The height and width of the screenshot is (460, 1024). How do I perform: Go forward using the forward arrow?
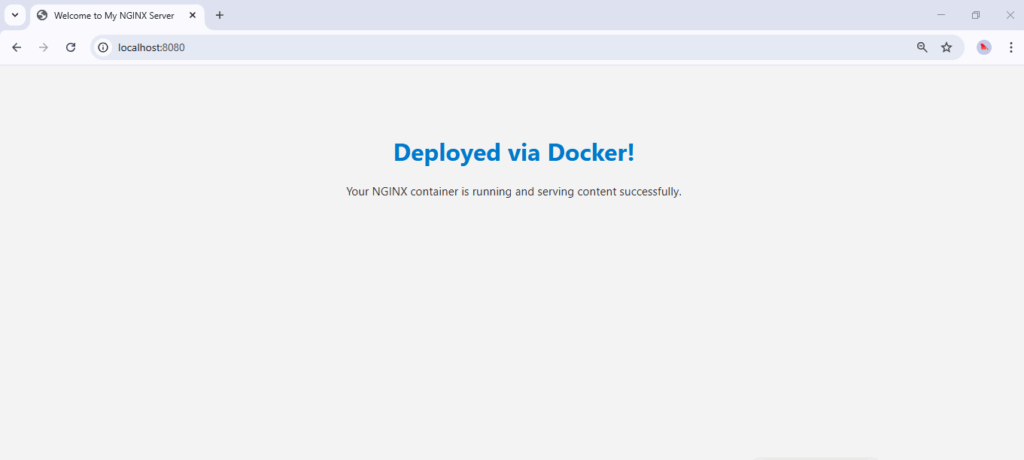[x=43, y=47]
